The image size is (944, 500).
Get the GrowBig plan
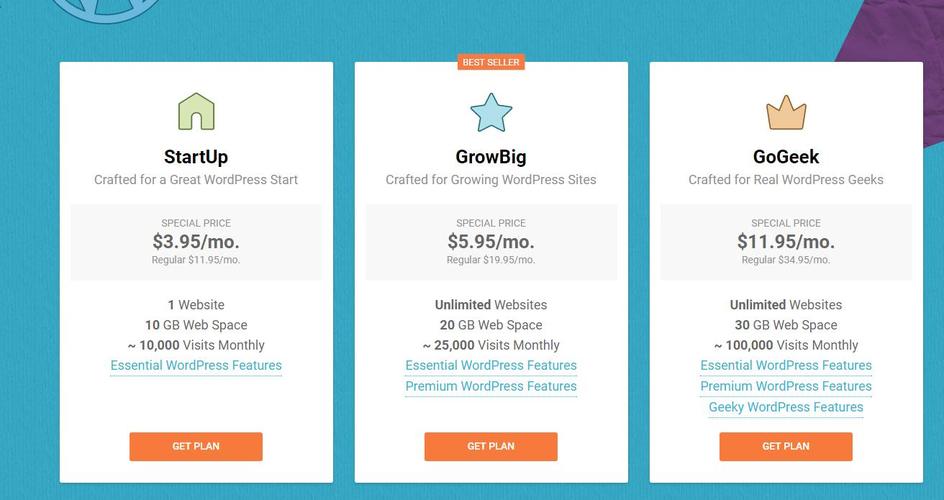pyautogui.click(x=491, y=446)
